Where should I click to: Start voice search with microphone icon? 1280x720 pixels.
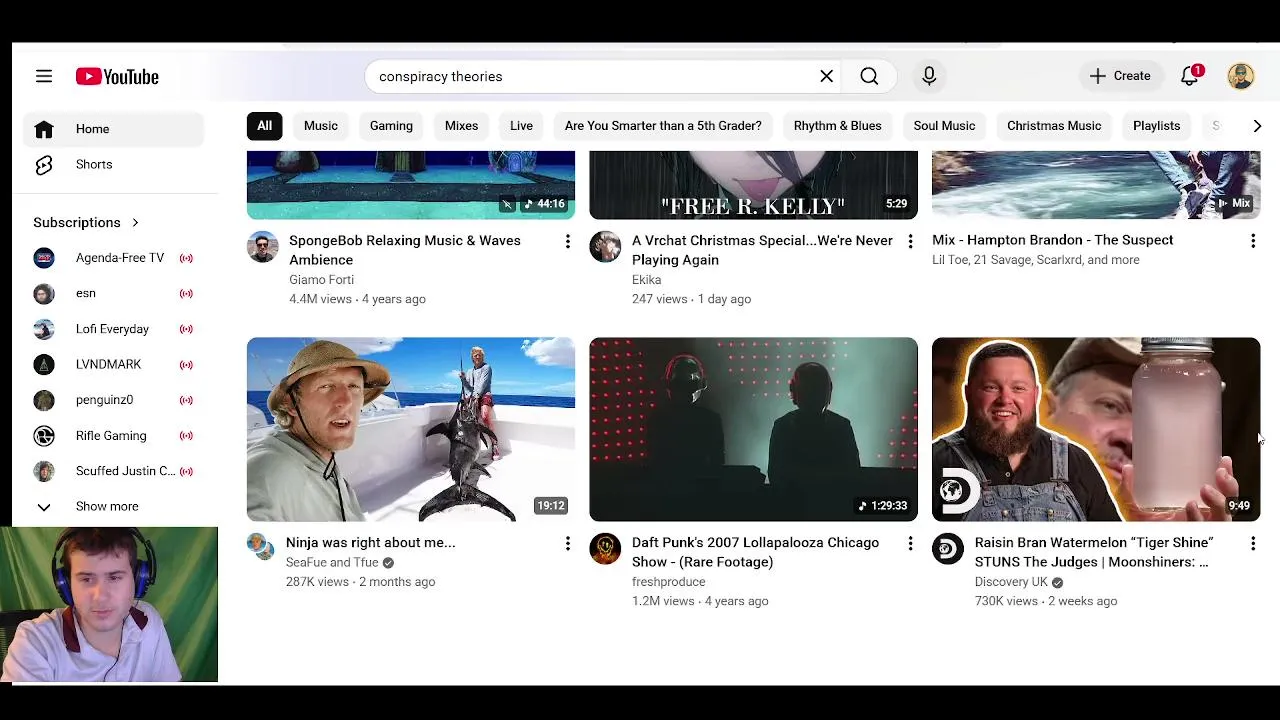point(929,76)
